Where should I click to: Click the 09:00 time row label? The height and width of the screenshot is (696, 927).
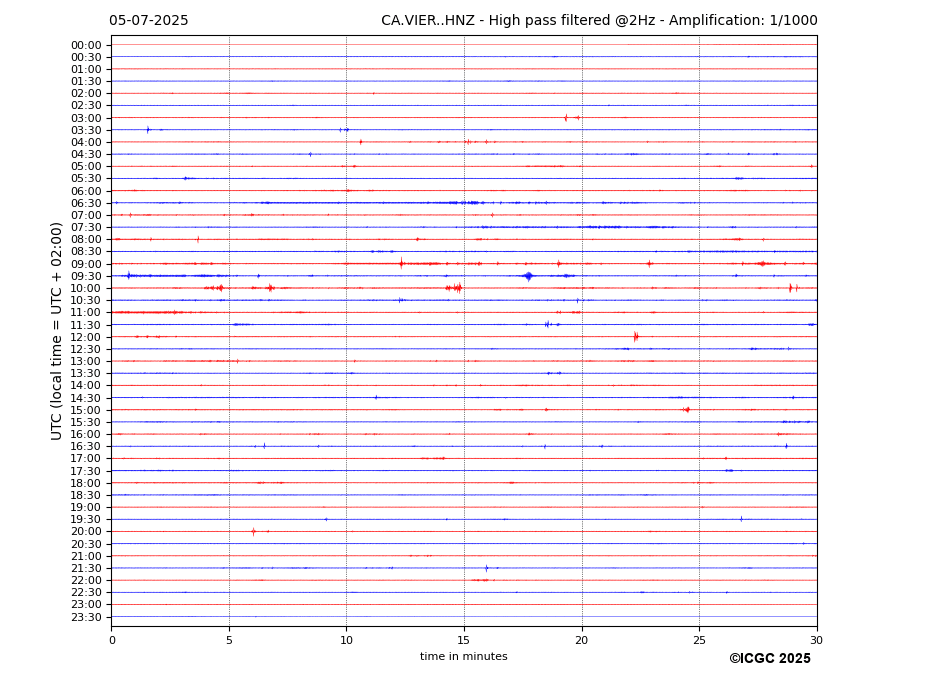(x=86, y=264)
